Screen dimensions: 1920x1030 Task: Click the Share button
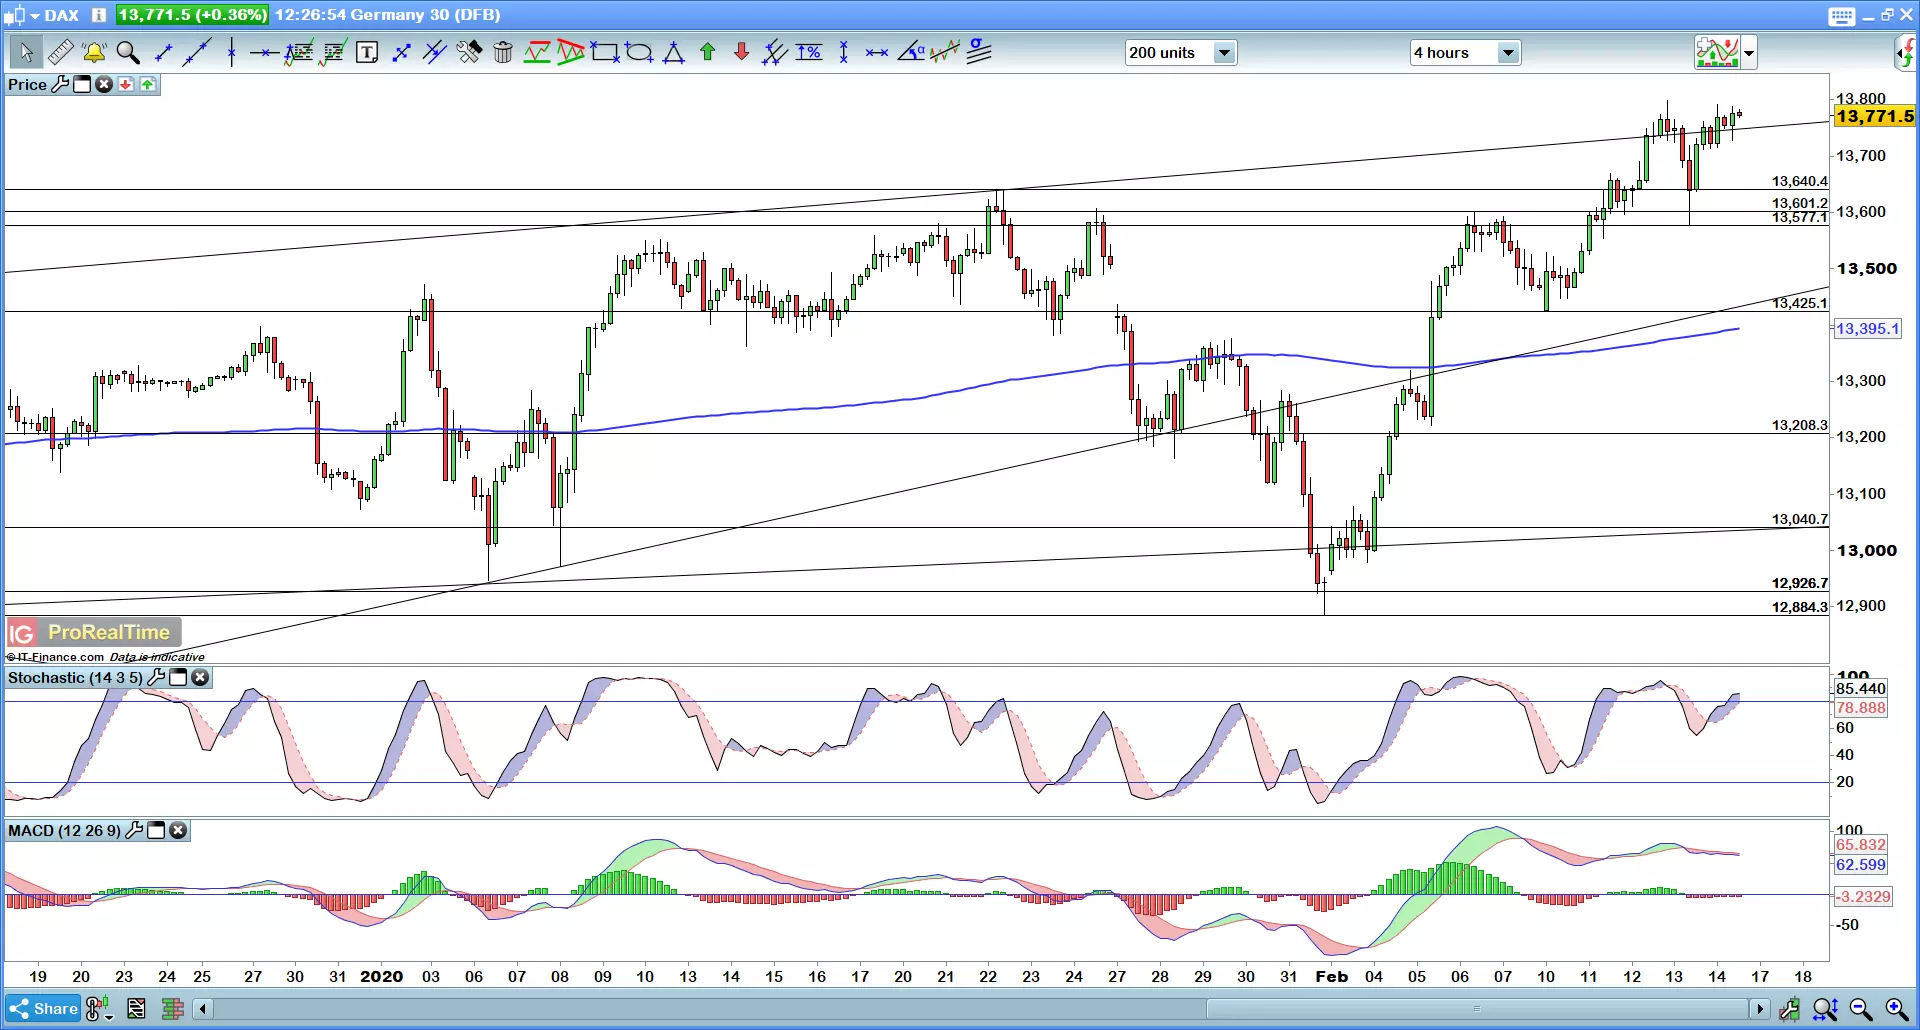coord(43,1008)
